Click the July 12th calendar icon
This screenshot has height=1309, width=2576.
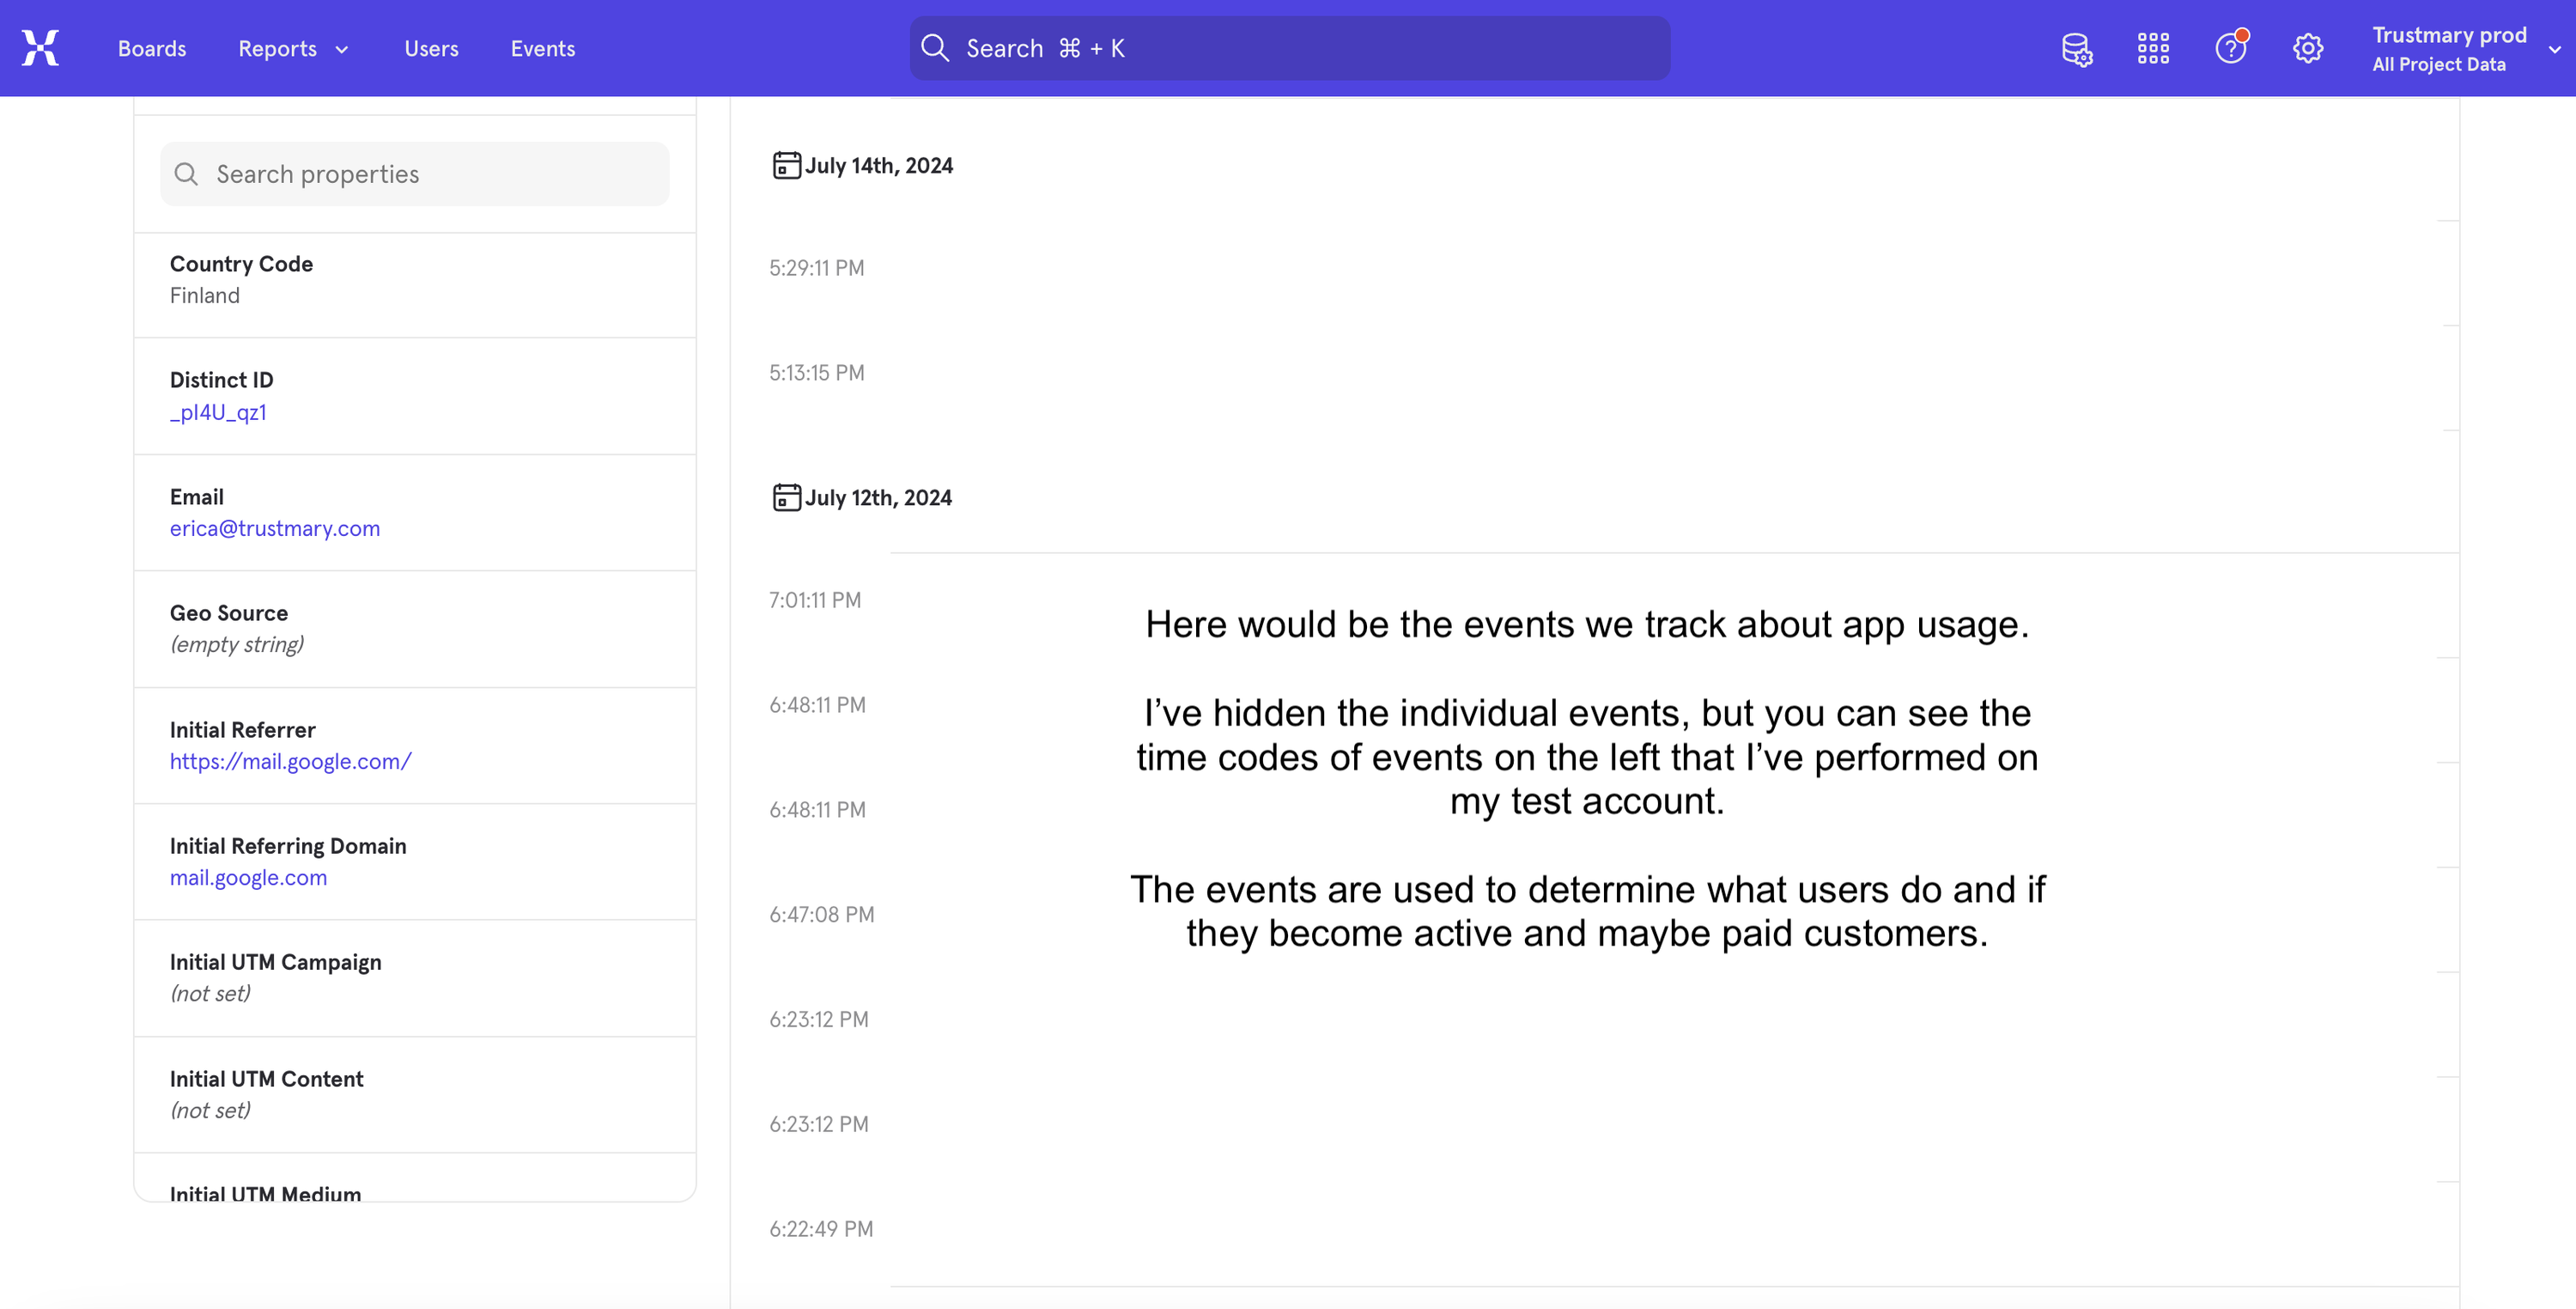[786, 497]
